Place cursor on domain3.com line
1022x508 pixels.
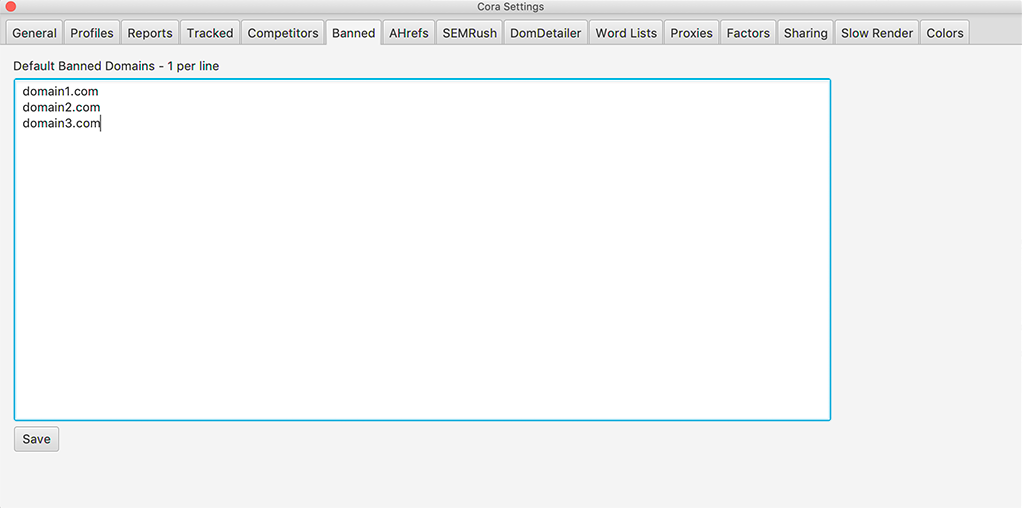(x=61, y=123)
